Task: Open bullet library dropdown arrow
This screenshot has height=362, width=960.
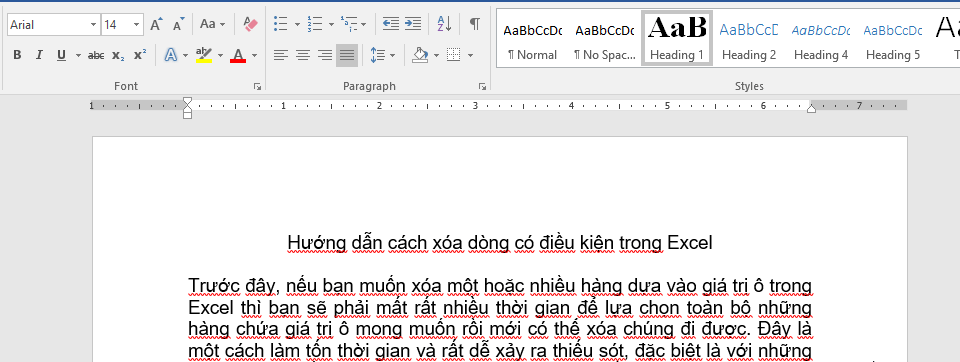Action: pos(298,25)
